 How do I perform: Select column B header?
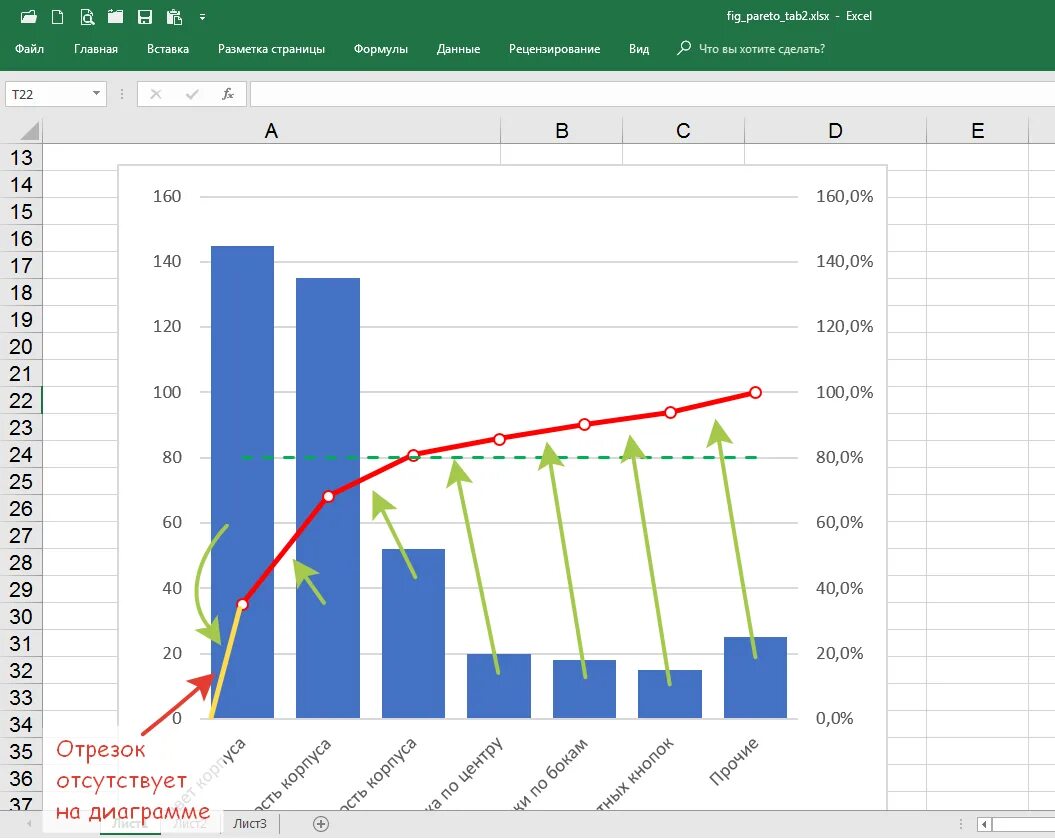(x=562, y=131)
